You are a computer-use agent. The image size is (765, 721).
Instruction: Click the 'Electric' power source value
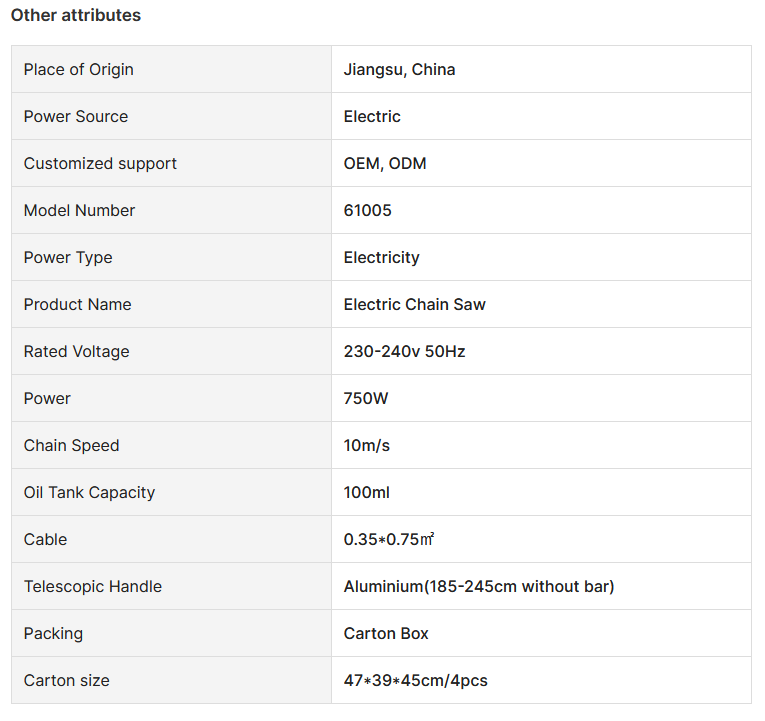tap(372, 116)
